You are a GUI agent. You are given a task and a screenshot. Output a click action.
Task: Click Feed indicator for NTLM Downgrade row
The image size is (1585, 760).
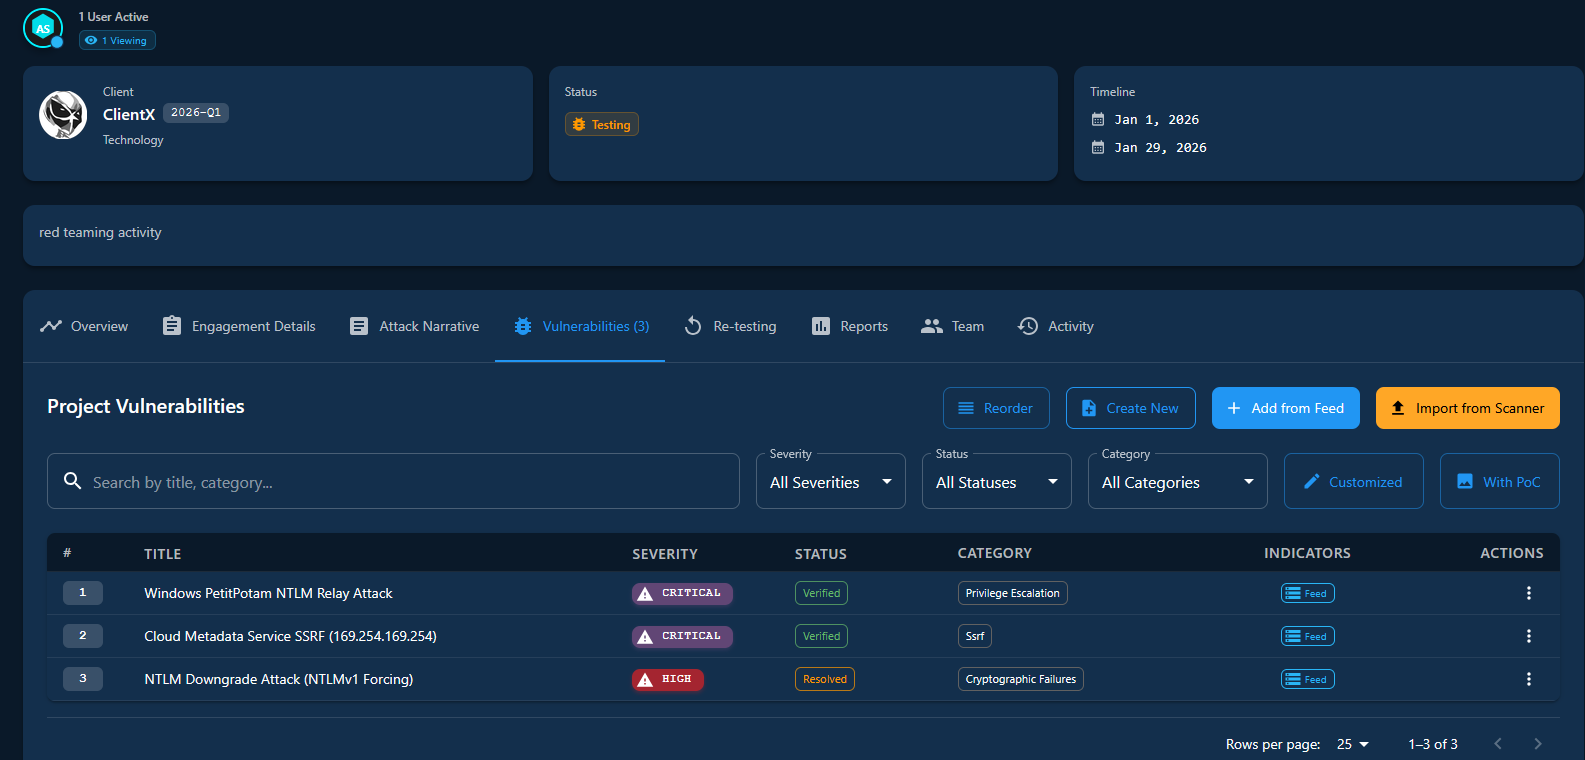1308,679
